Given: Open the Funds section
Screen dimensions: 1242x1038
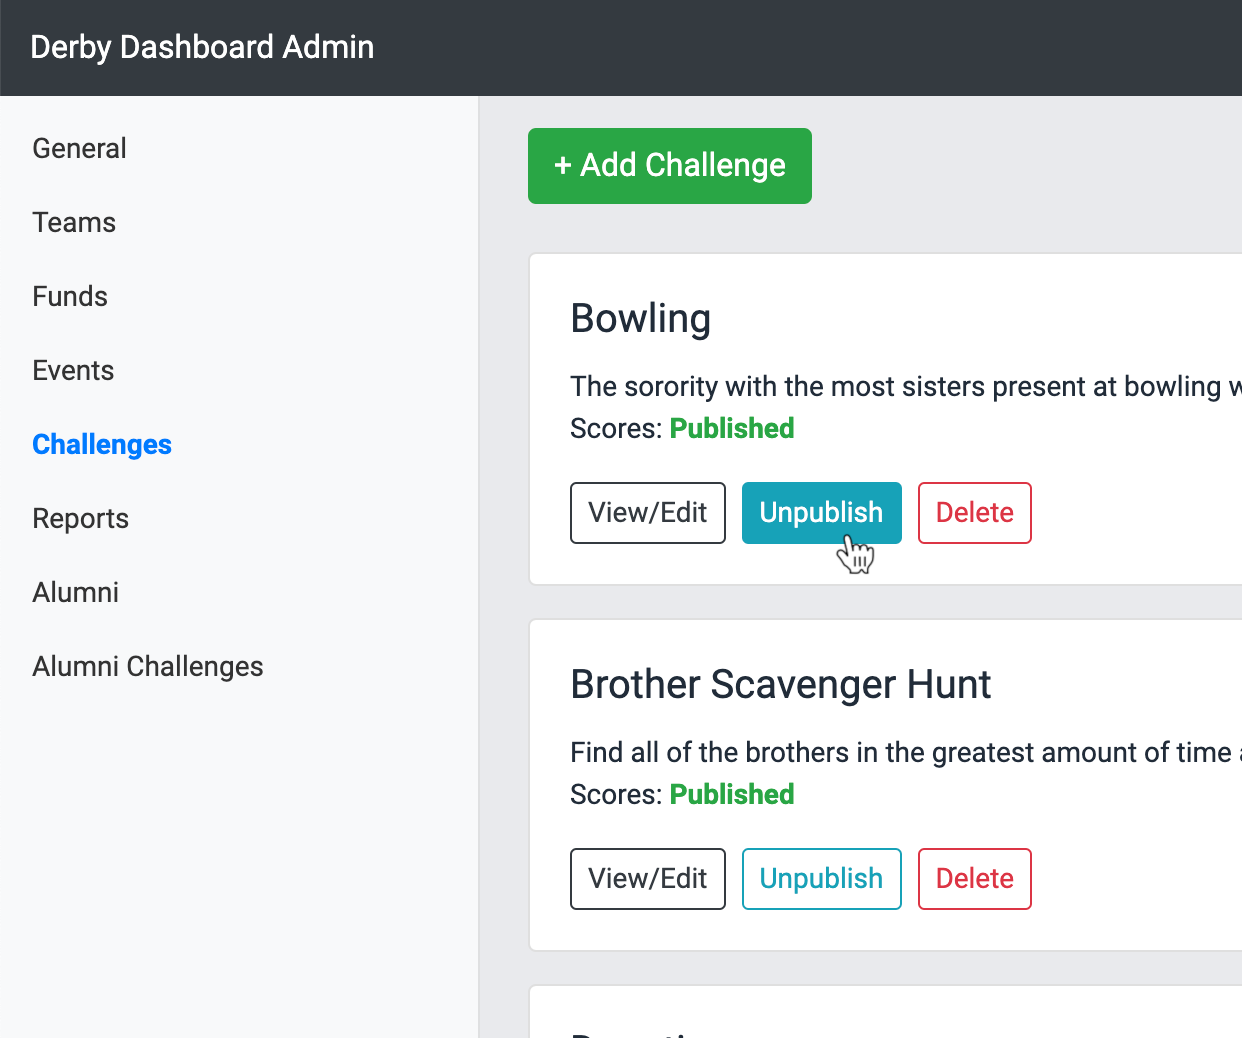Looking at the screenshot, I should (x=69, y=296).
